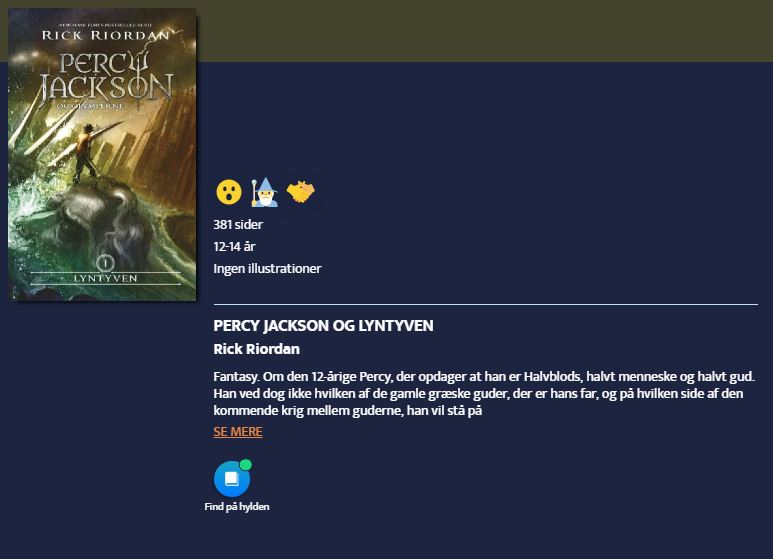Click Rick Riordan name on cover

(105, 35)
